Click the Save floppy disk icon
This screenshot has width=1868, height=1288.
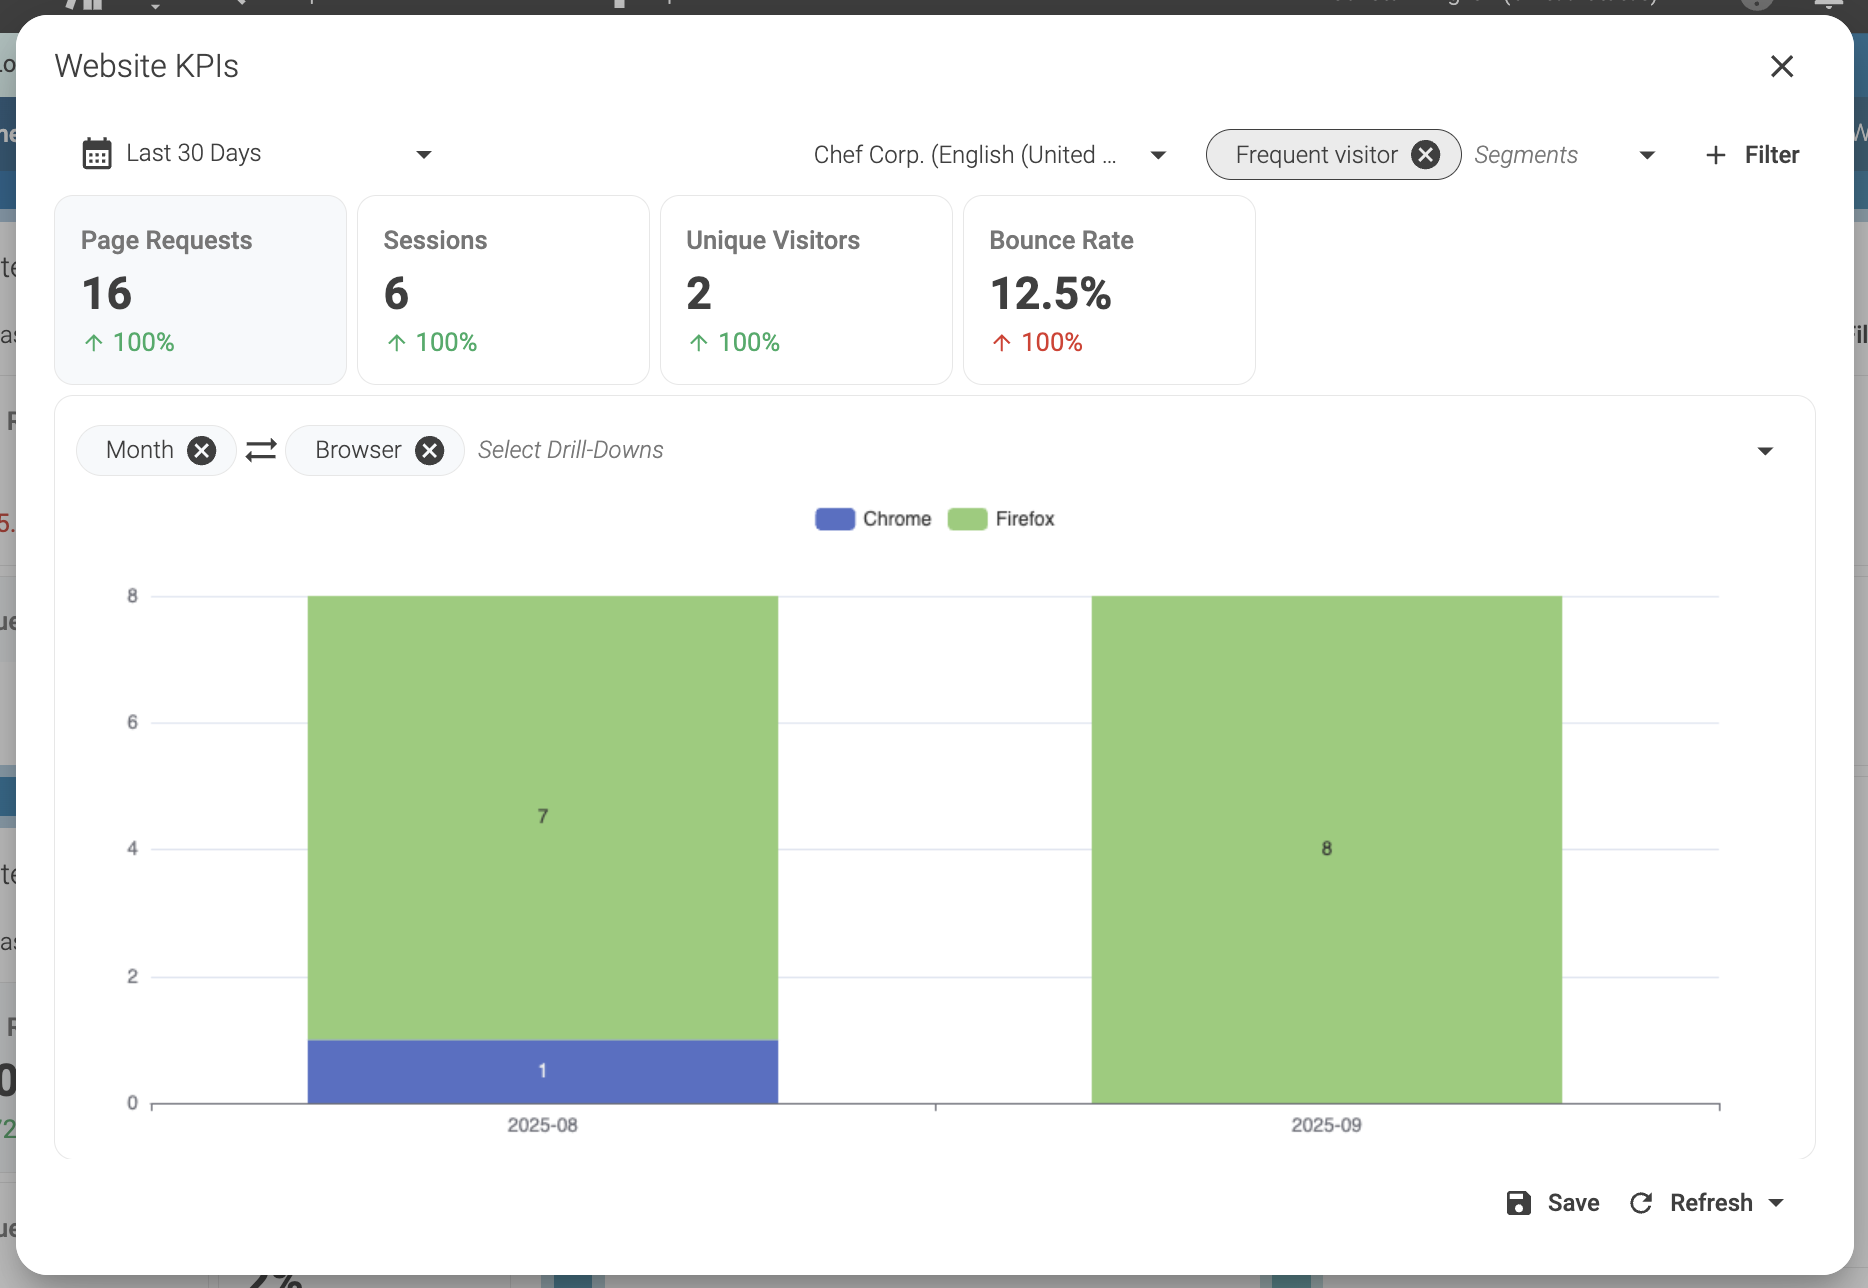(1519, 1203)
